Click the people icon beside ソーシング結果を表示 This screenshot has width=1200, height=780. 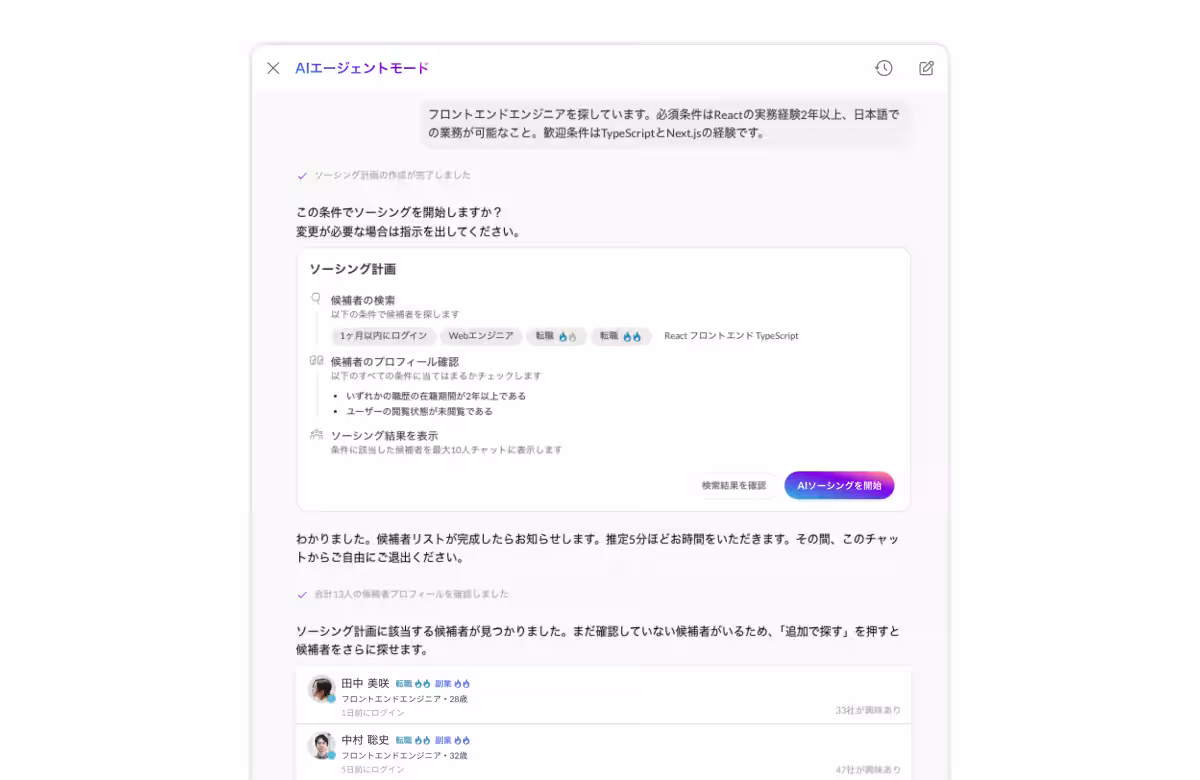316,434
